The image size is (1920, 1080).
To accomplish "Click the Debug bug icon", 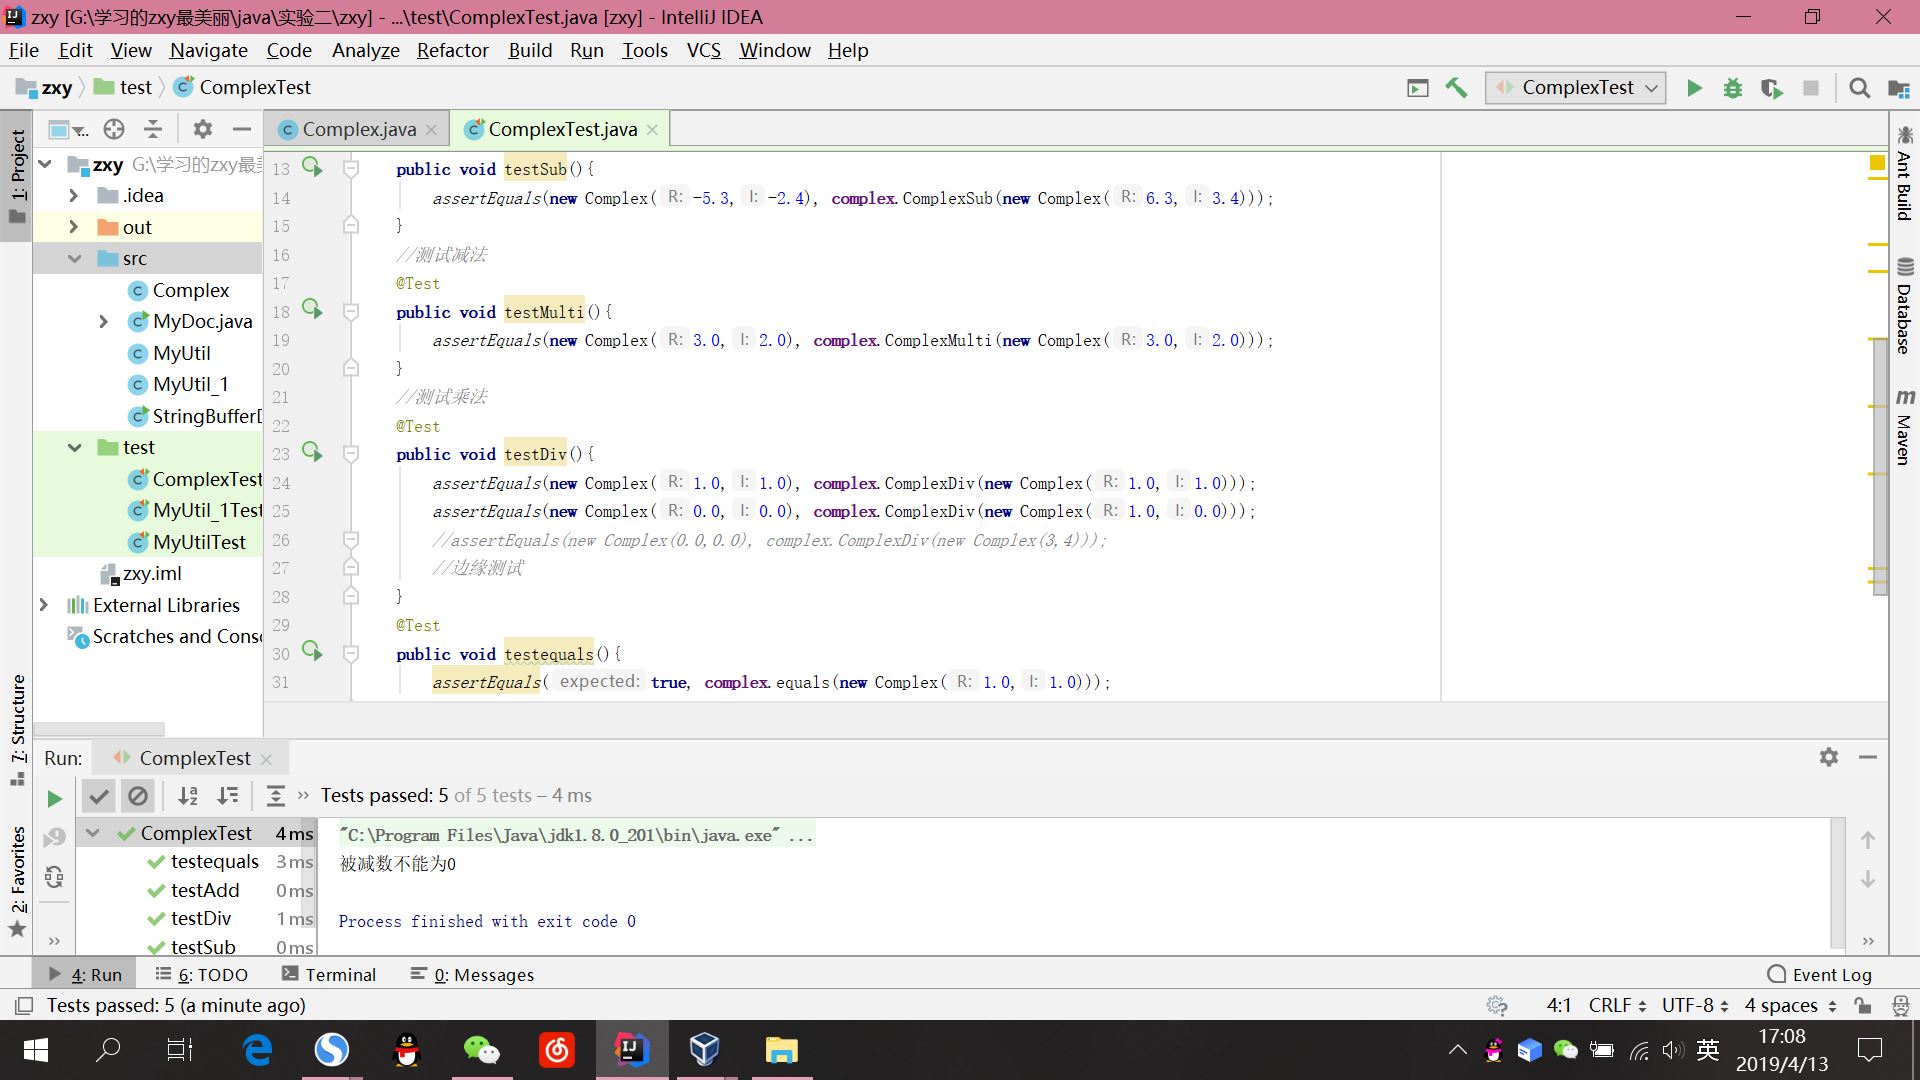I will (1733, 88).
